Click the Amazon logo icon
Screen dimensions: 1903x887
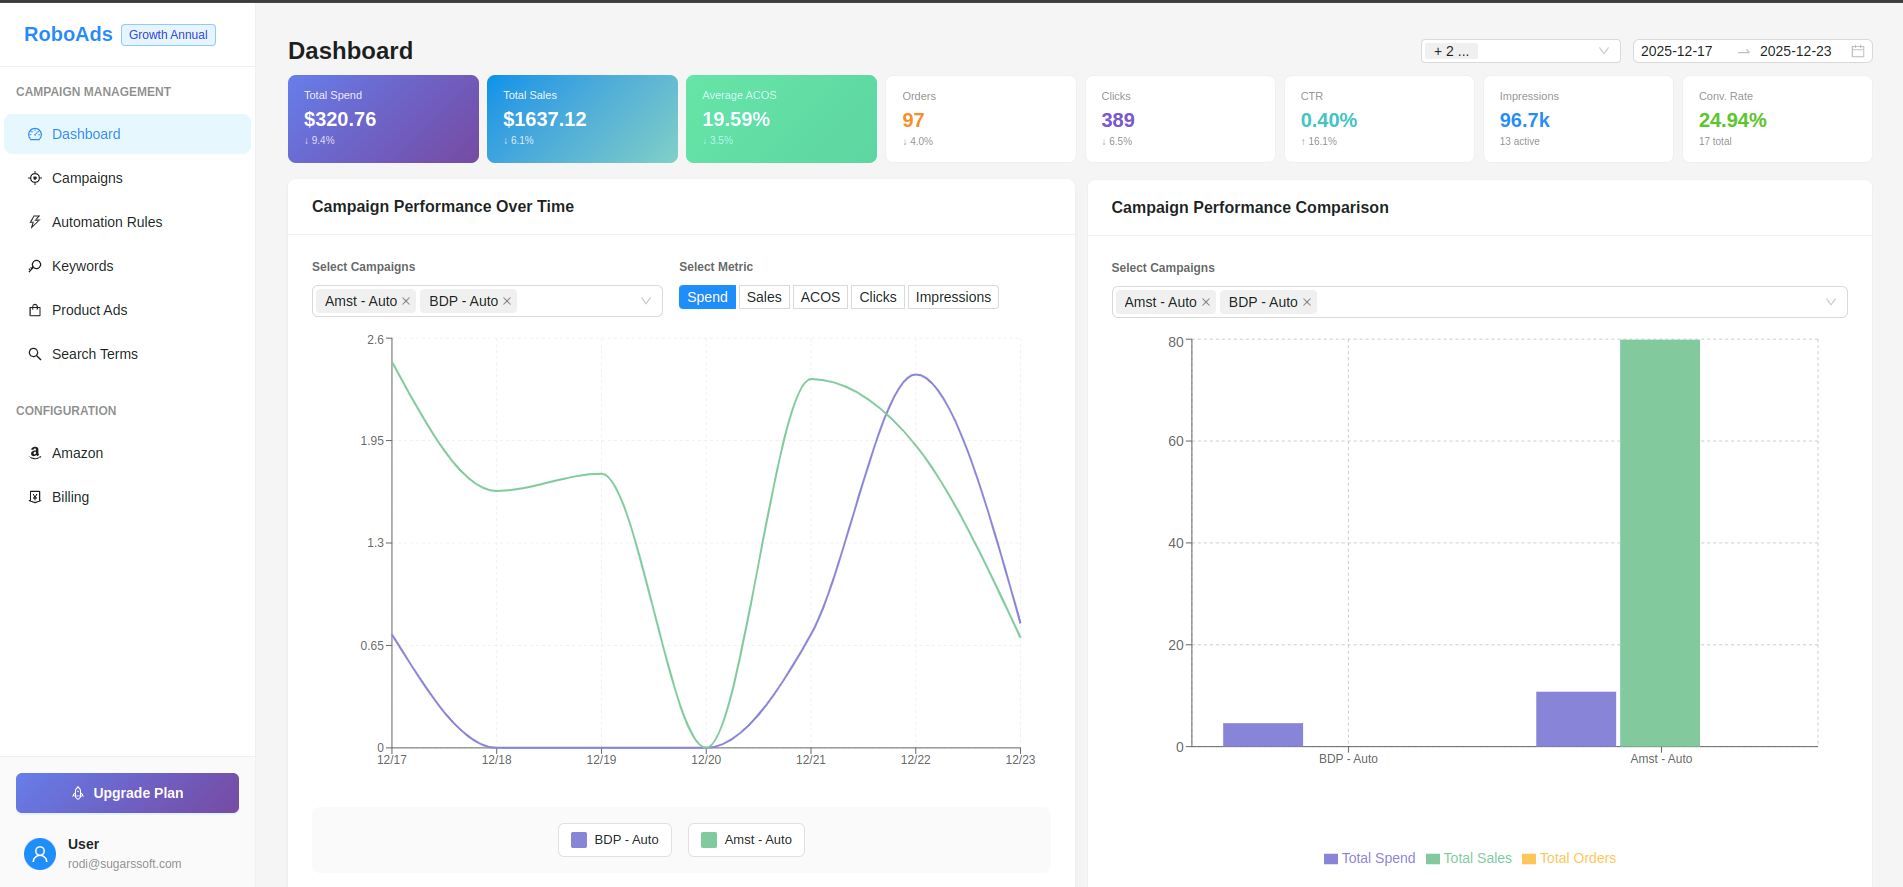pos(35,453)
